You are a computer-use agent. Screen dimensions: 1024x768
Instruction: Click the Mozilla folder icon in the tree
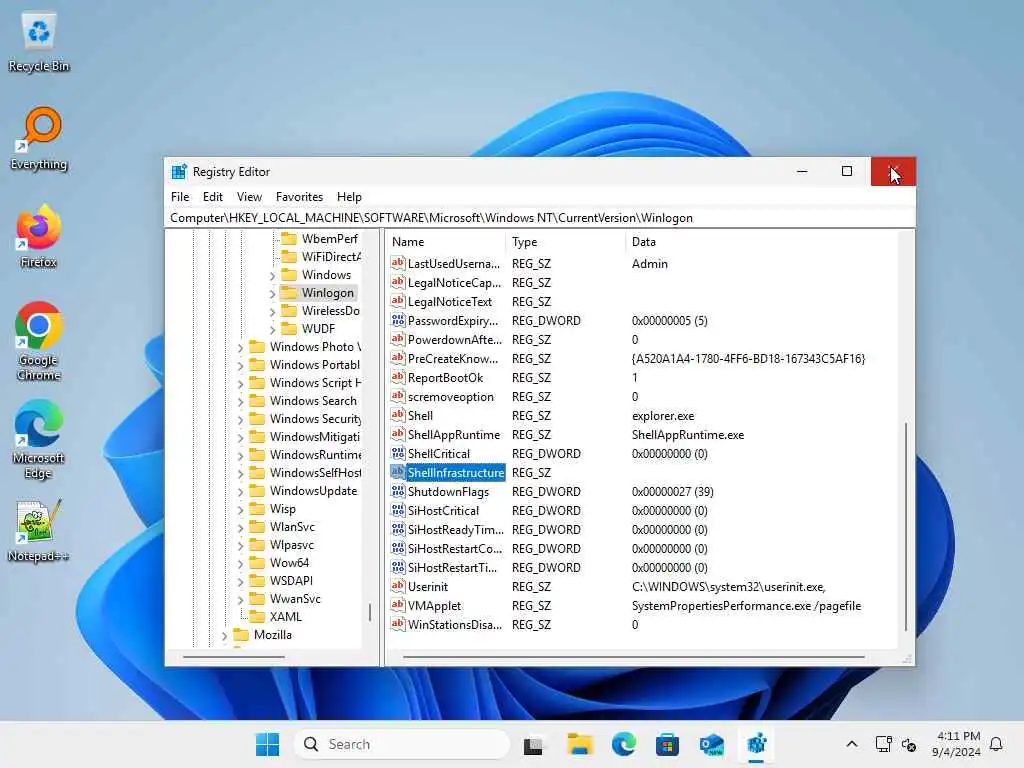tap(241, 635)
